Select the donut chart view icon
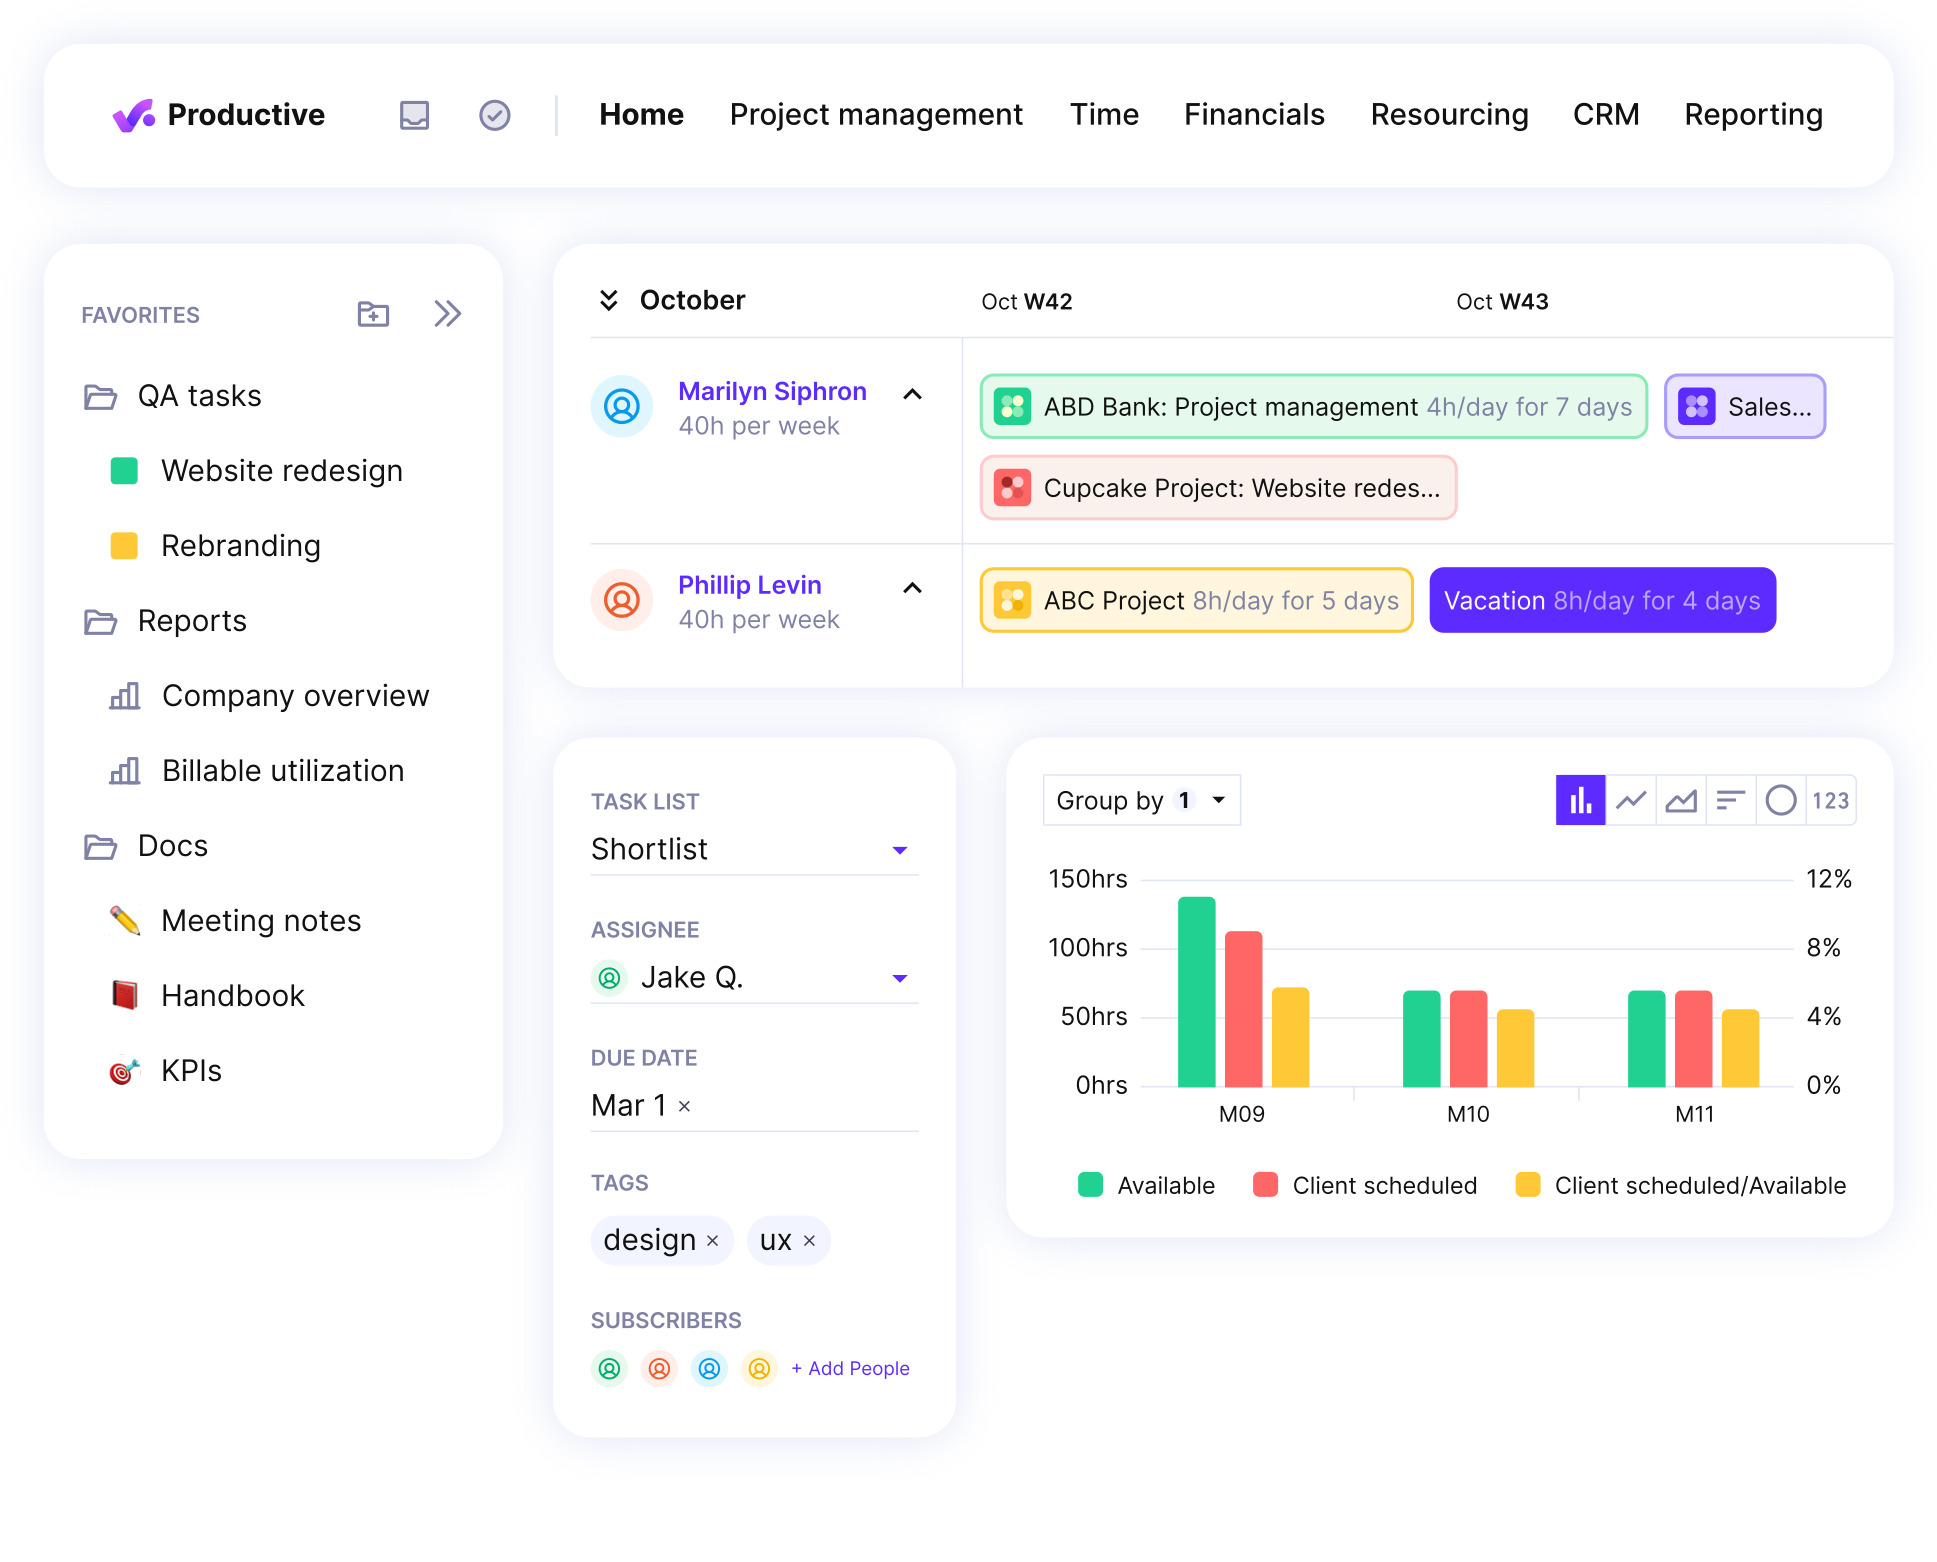Screen dimensions: 1937x1562 pos(1781,800)
